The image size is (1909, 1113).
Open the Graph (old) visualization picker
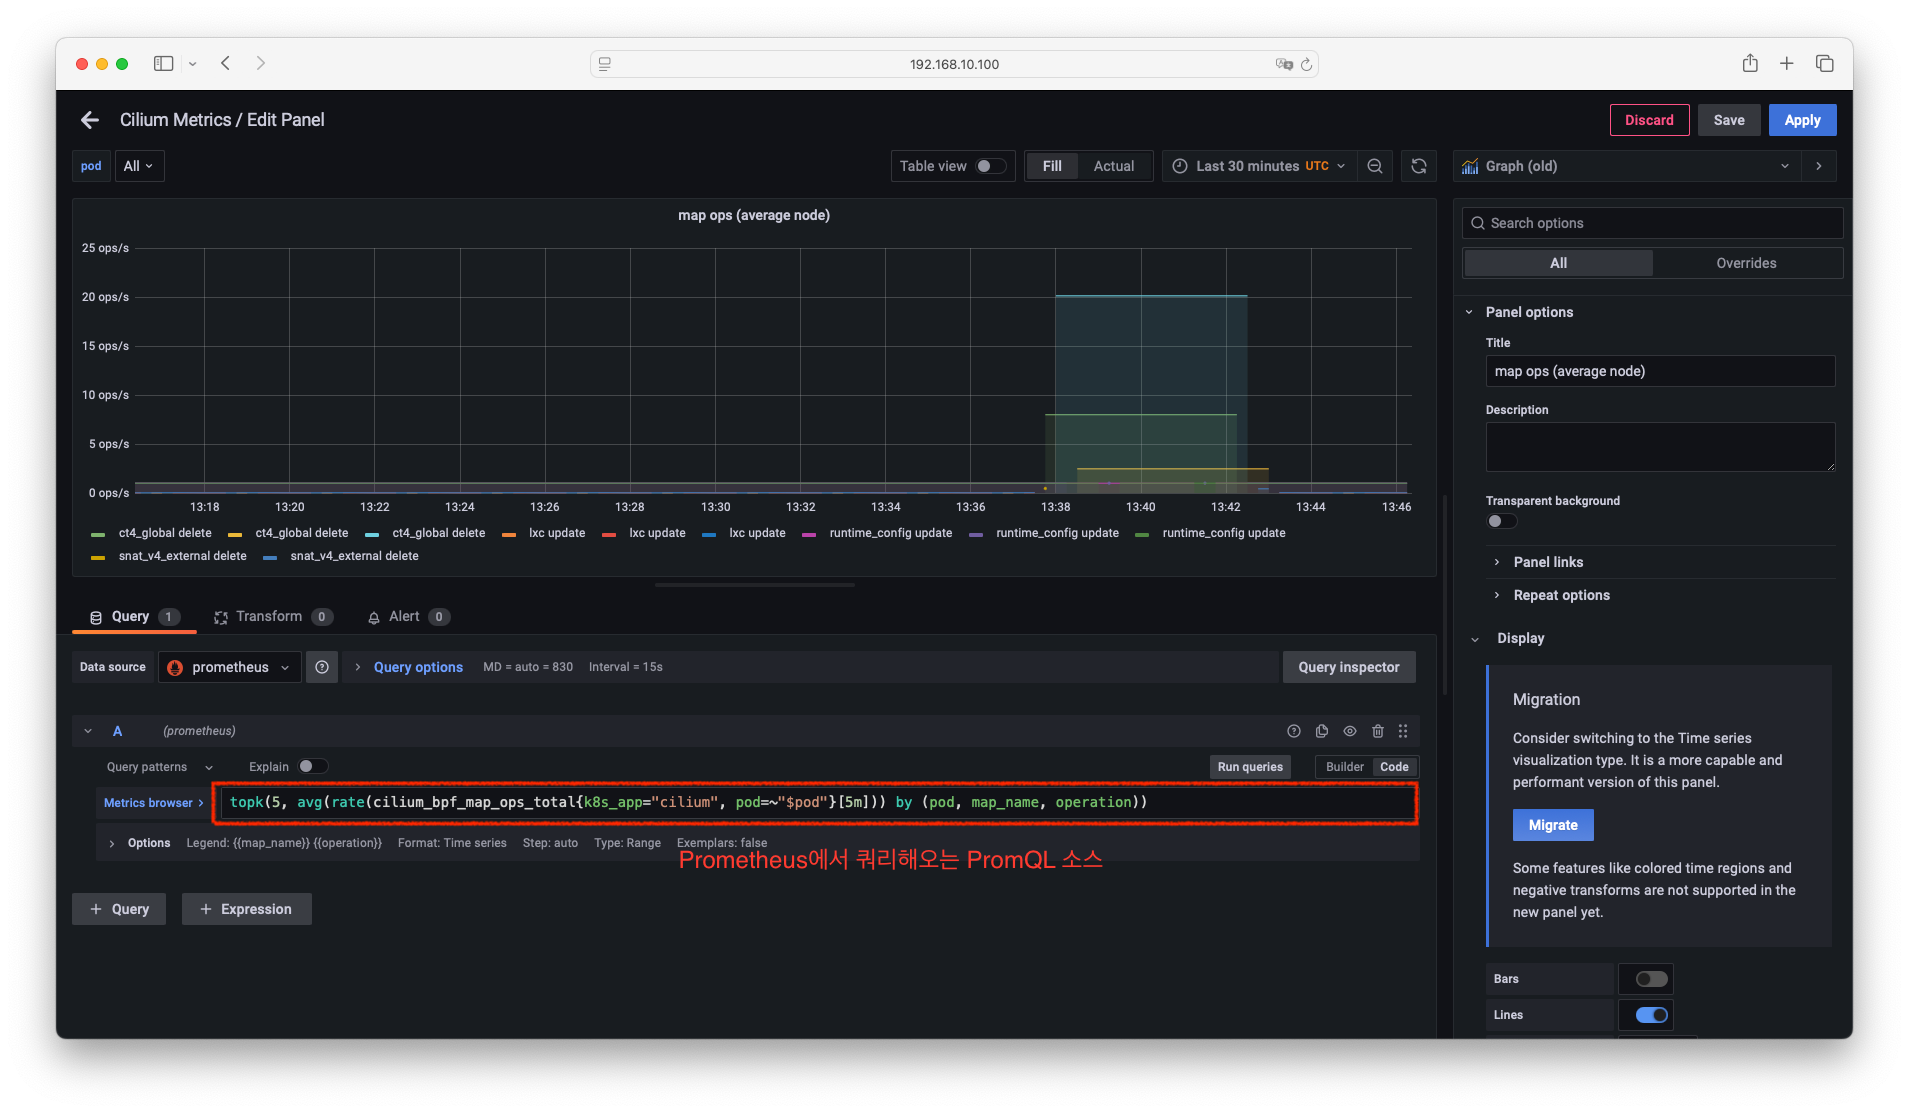(1626, 166)
